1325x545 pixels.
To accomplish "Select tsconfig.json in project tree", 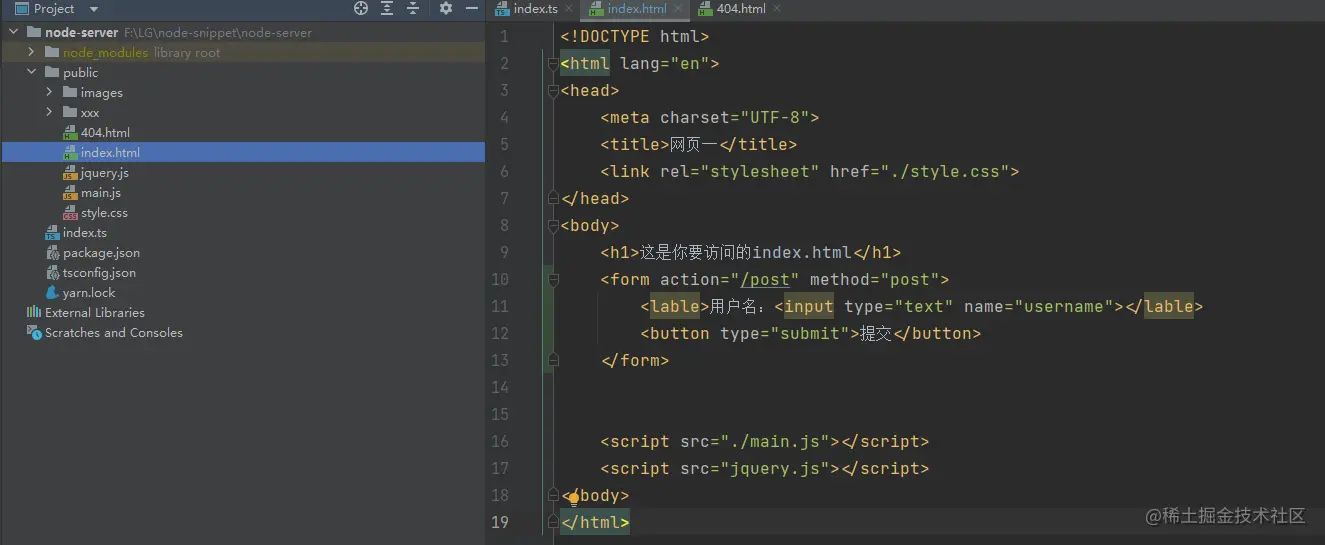I will (x=99, y=272).
